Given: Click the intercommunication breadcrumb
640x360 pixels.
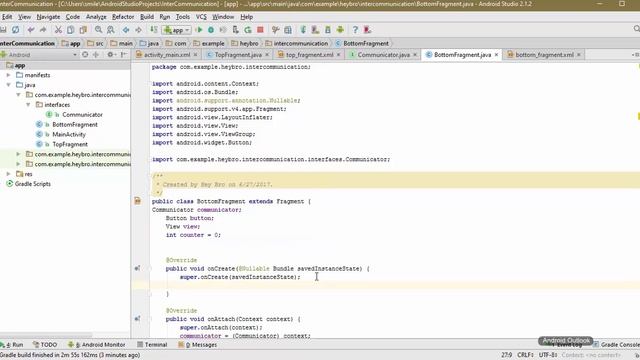Looking at the screenshot, I should pos(298,43).
